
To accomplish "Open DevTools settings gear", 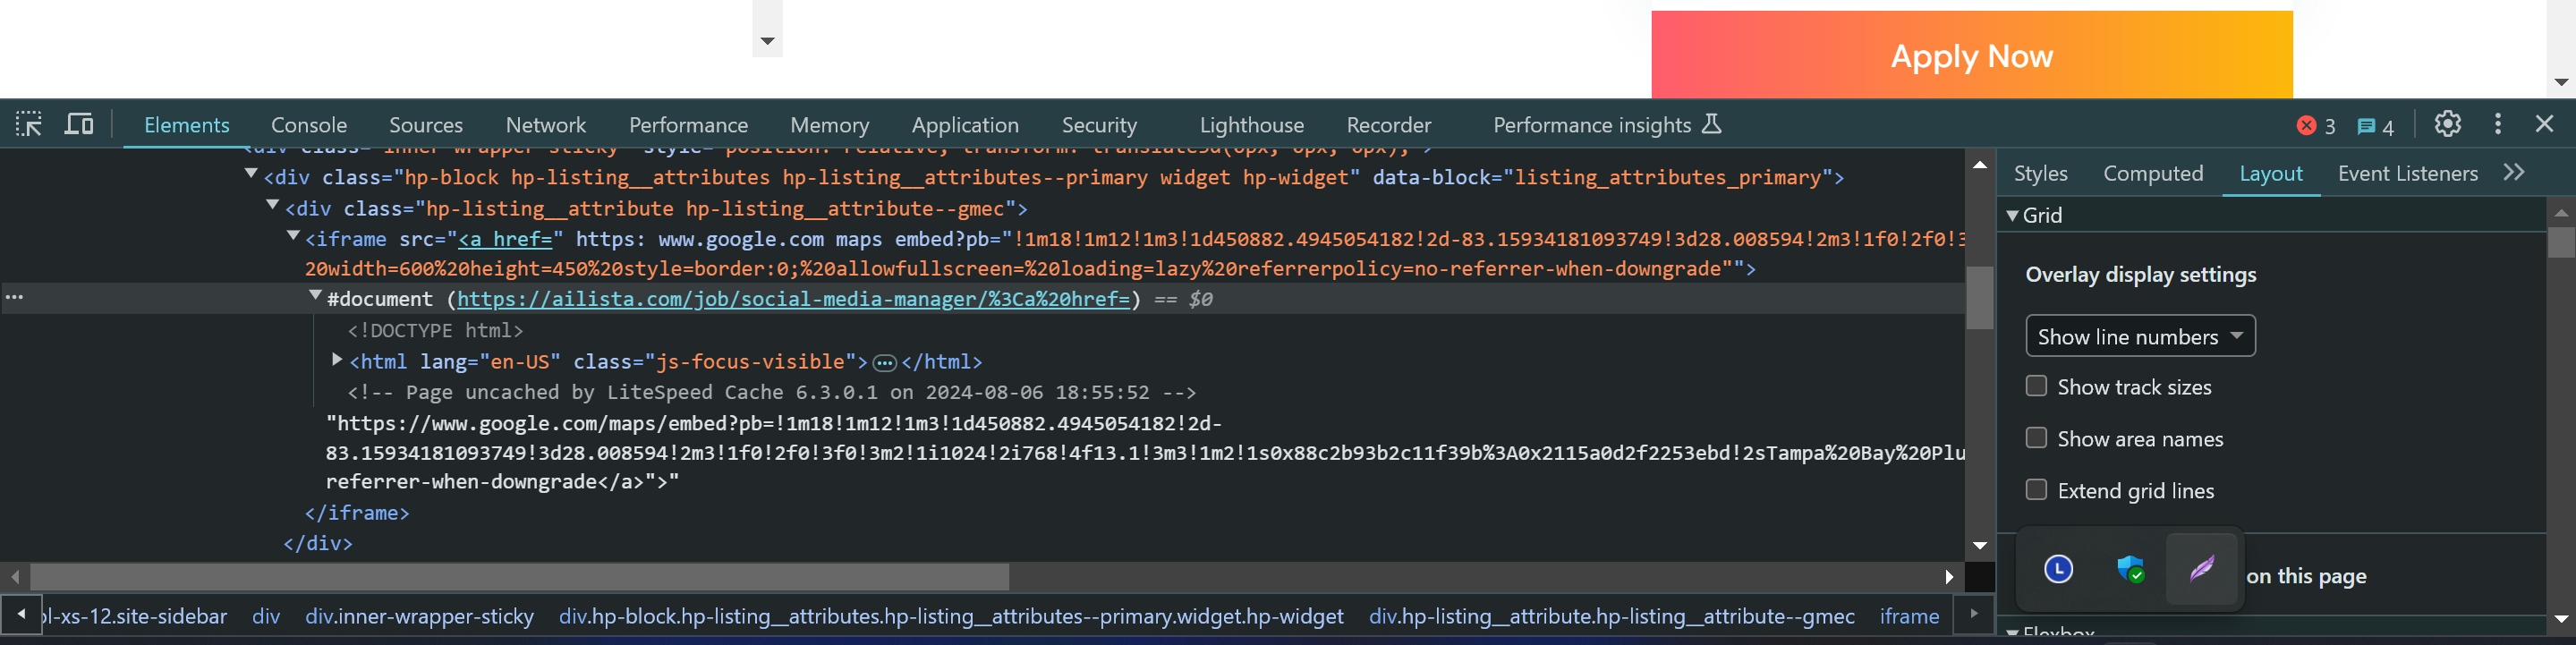I will 2447,124.
